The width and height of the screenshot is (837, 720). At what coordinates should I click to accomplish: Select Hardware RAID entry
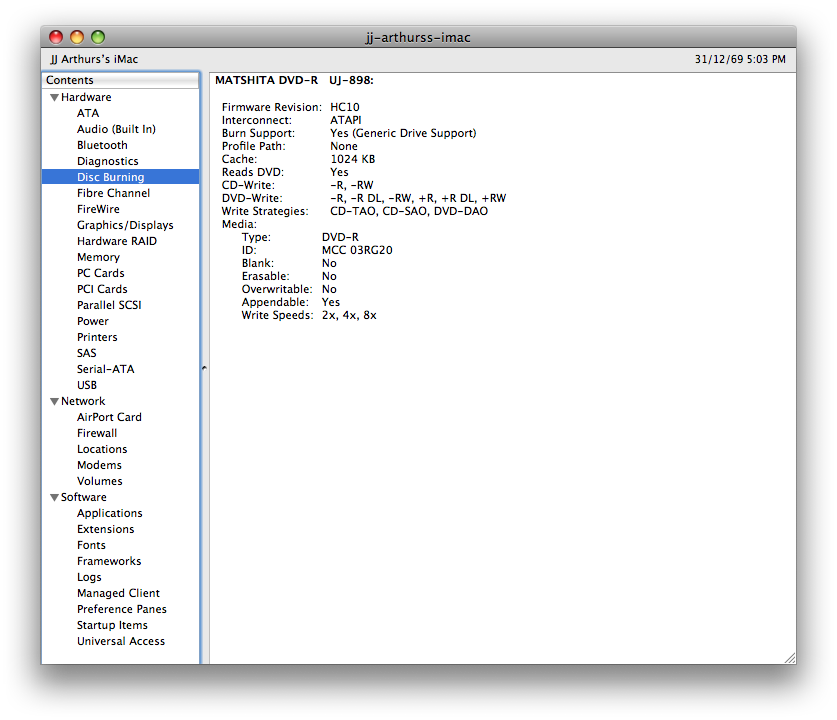click(117, 241)
